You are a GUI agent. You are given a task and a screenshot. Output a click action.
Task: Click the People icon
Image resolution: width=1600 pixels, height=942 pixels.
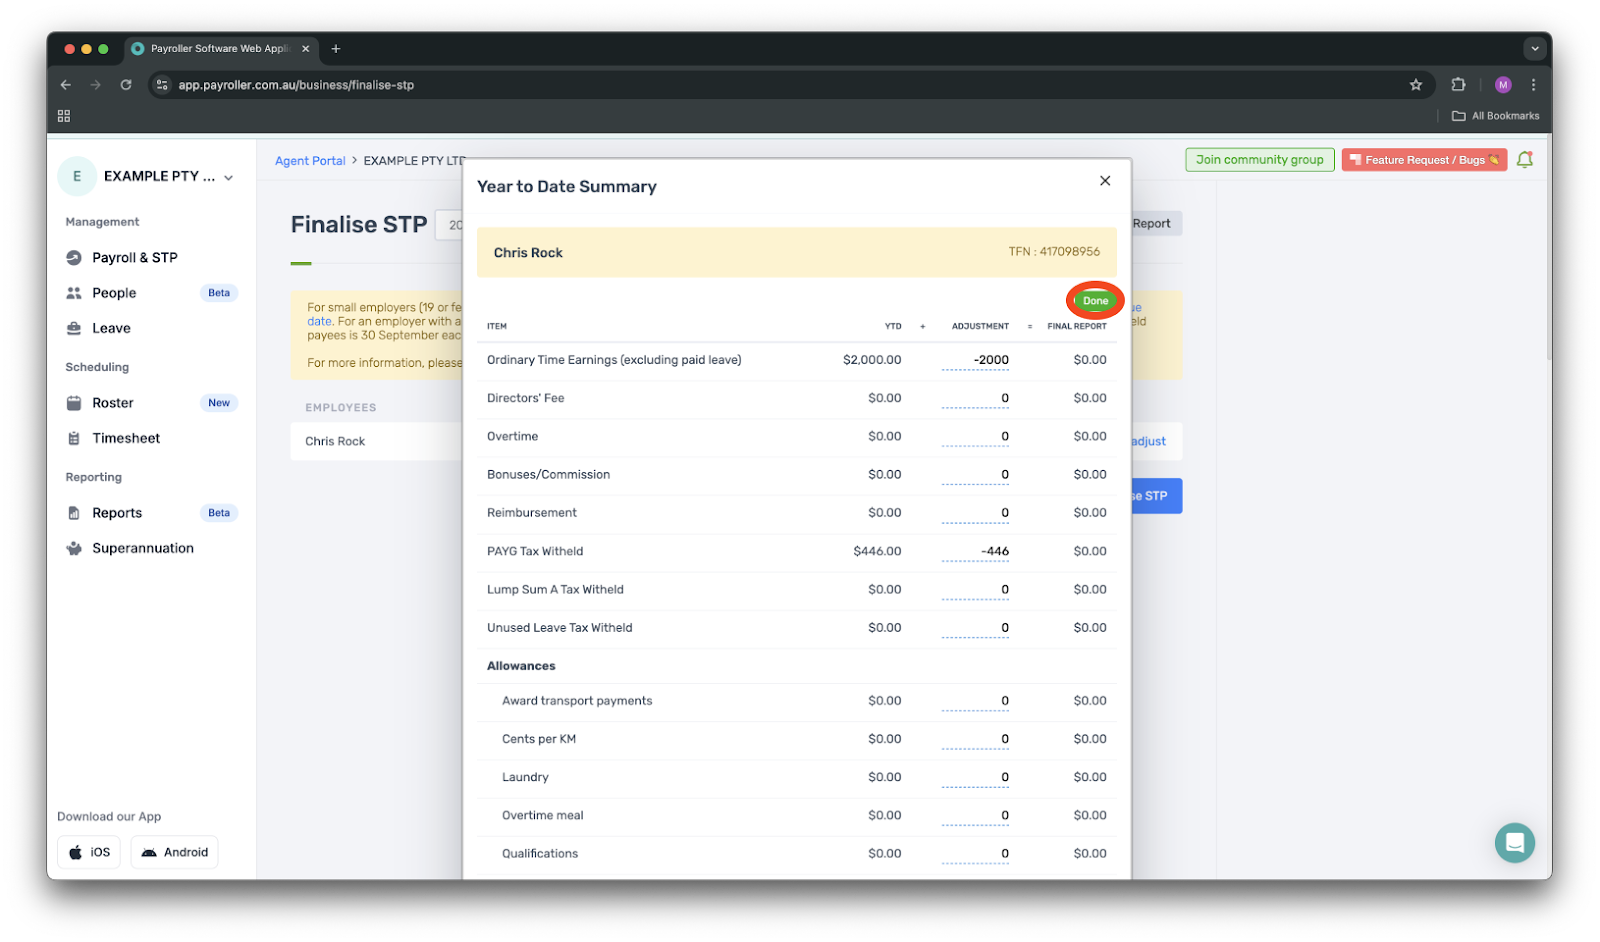click(74, 293)
